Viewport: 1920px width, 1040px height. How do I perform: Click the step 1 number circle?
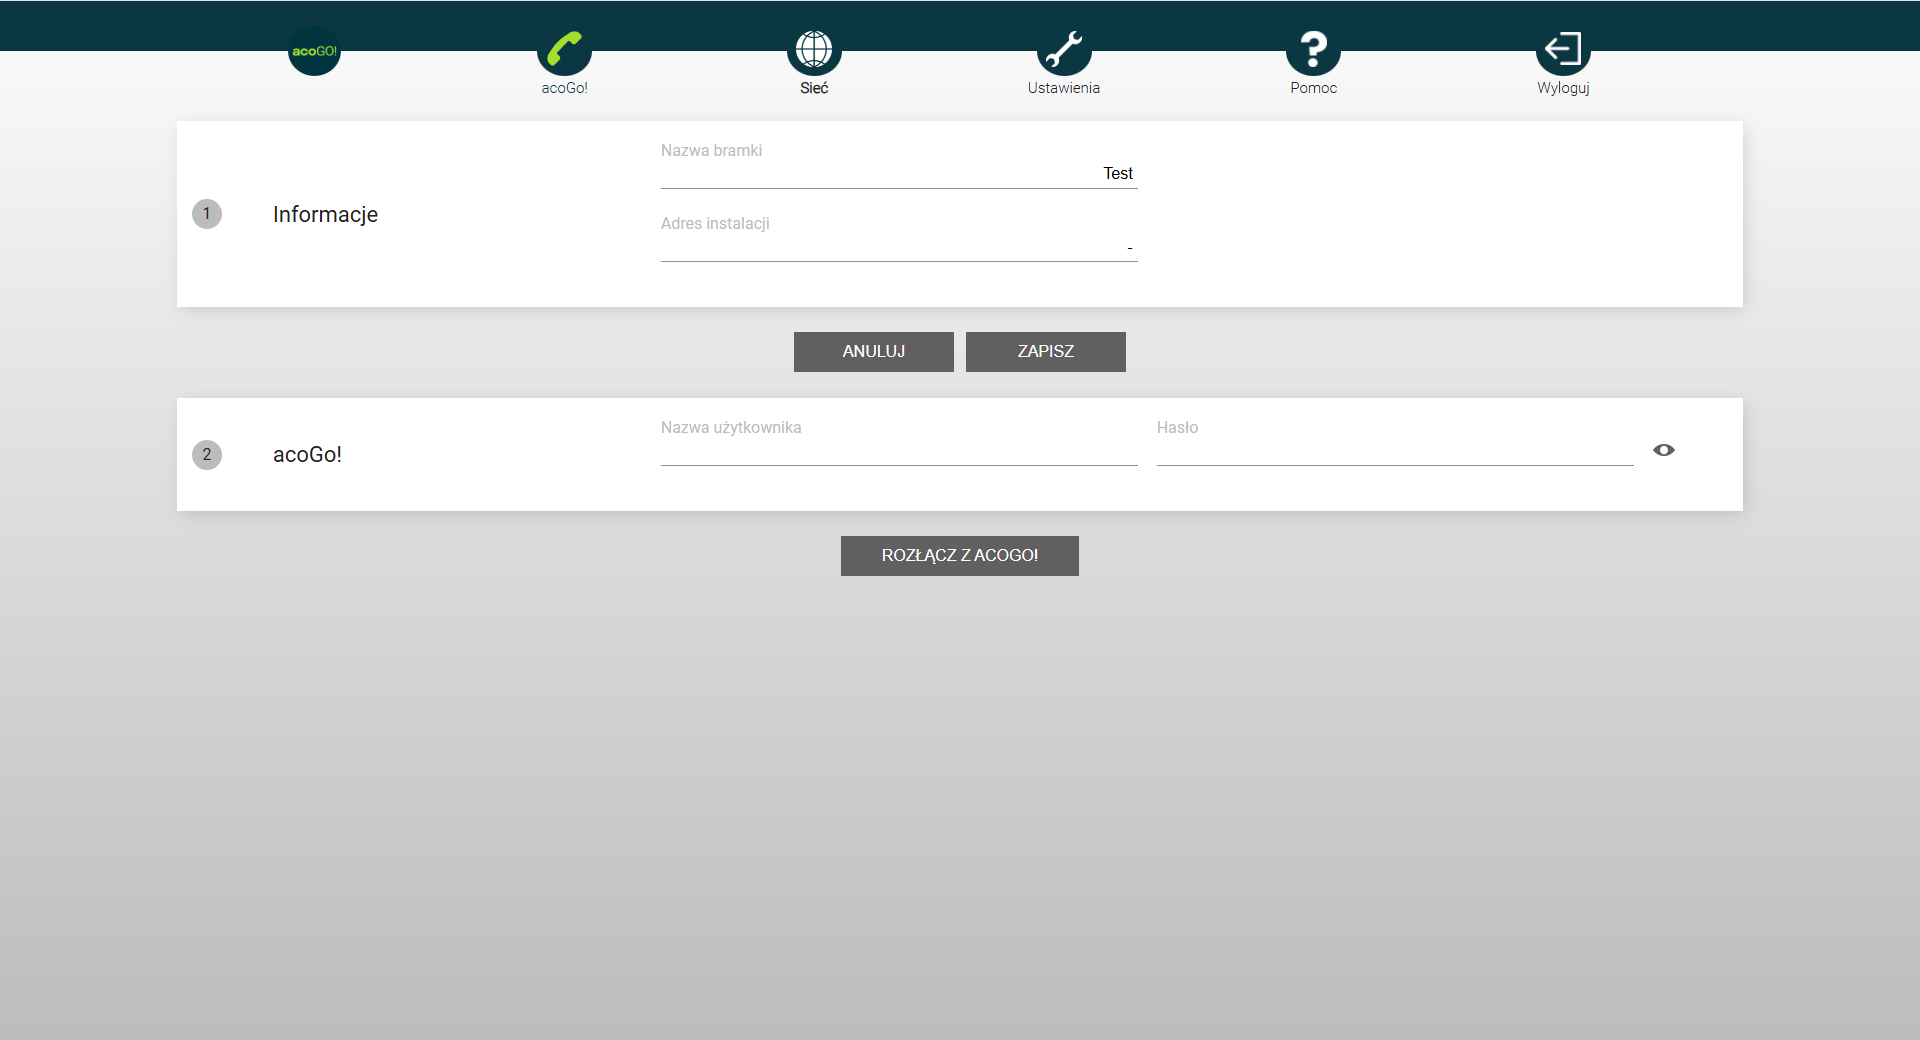pyautogui.click(x=207, y=214)
